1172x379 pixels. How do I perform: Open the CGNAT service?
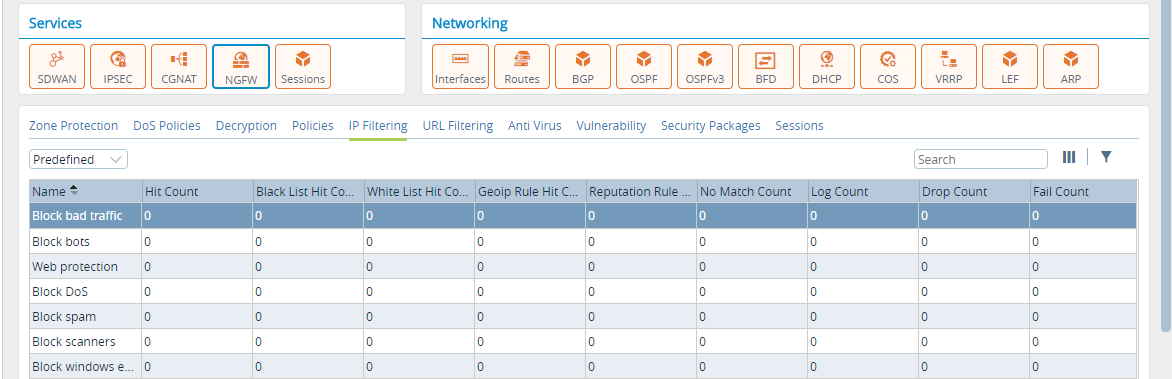point(179,67)
